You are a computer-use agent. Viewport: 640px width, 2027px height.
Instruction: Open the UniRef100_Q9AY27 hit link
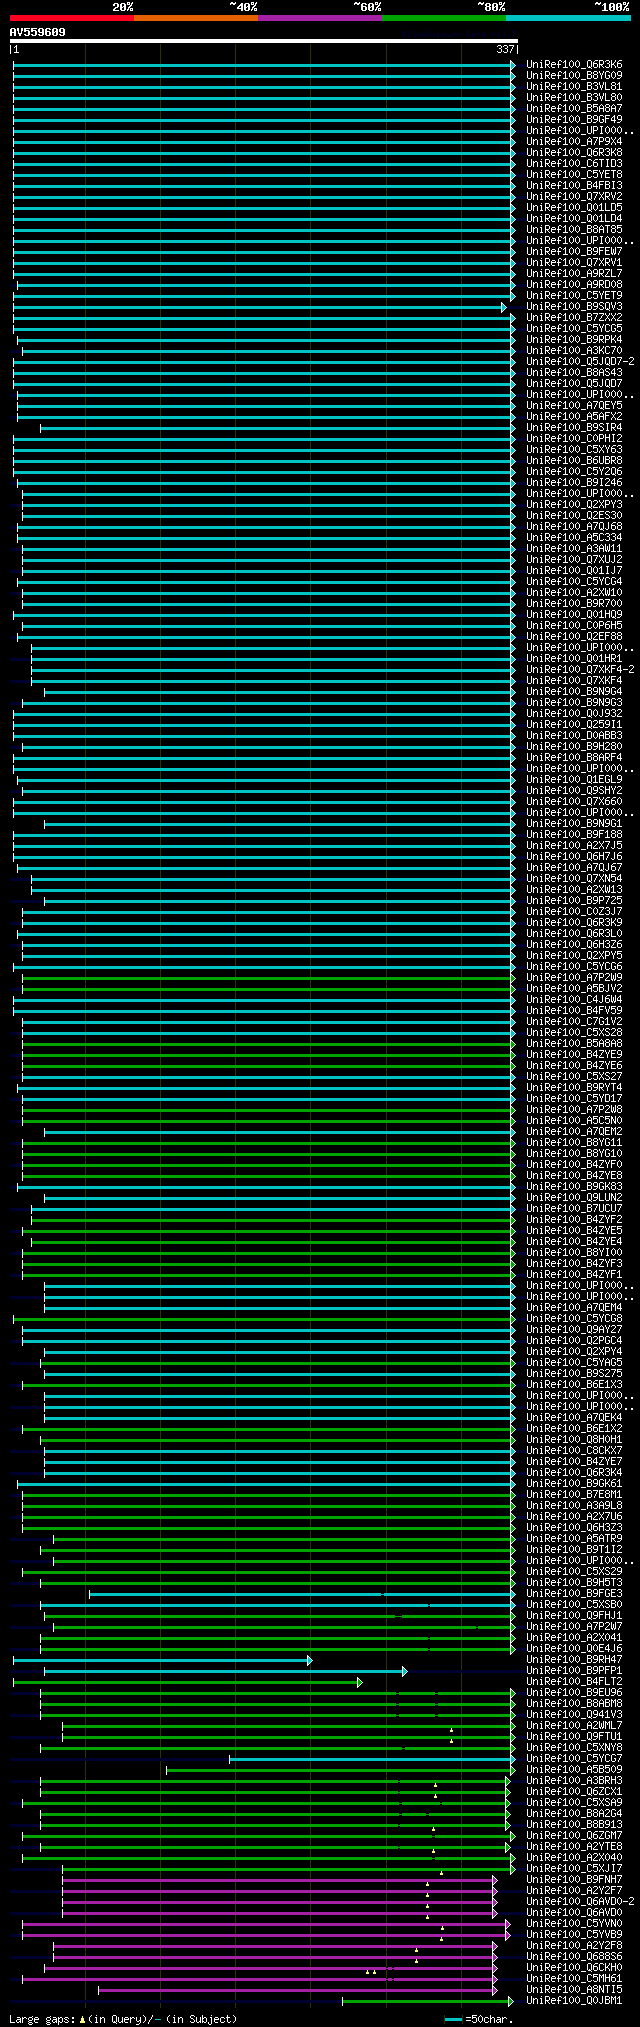pos(574,1330)
